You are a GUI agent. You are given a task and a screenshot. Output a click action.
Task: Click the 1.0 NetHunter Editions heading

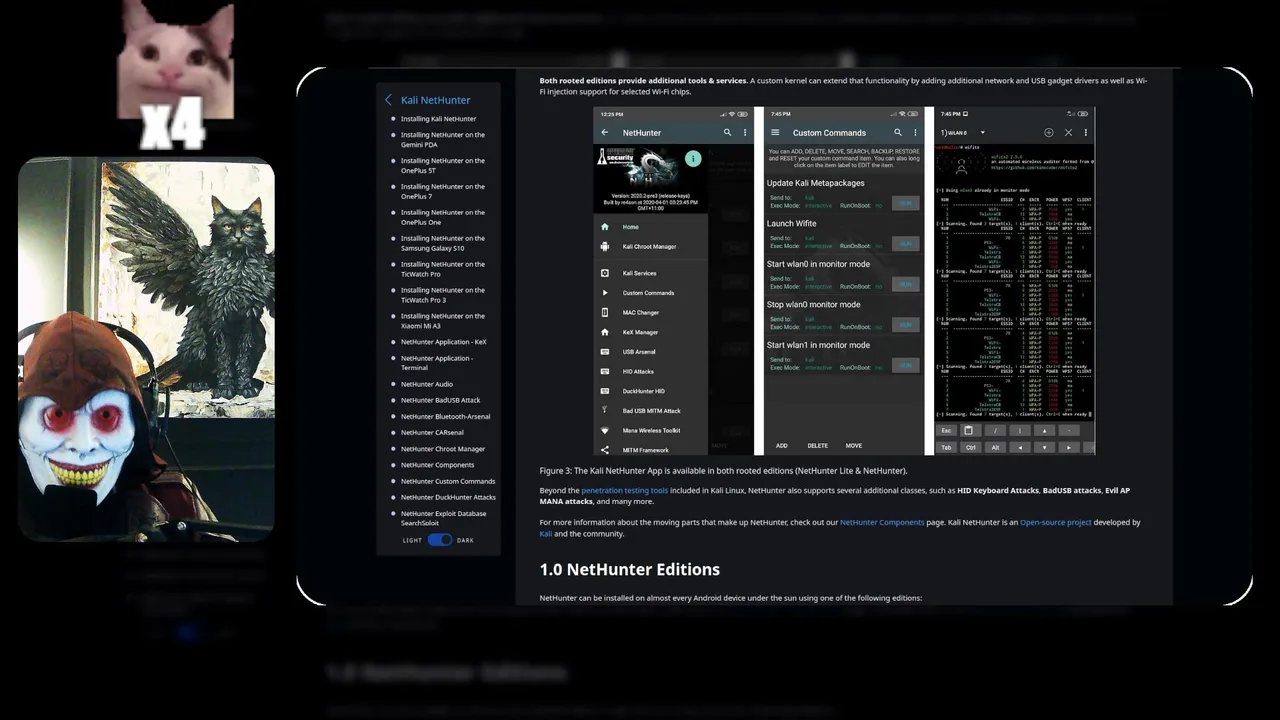(630, 569)
